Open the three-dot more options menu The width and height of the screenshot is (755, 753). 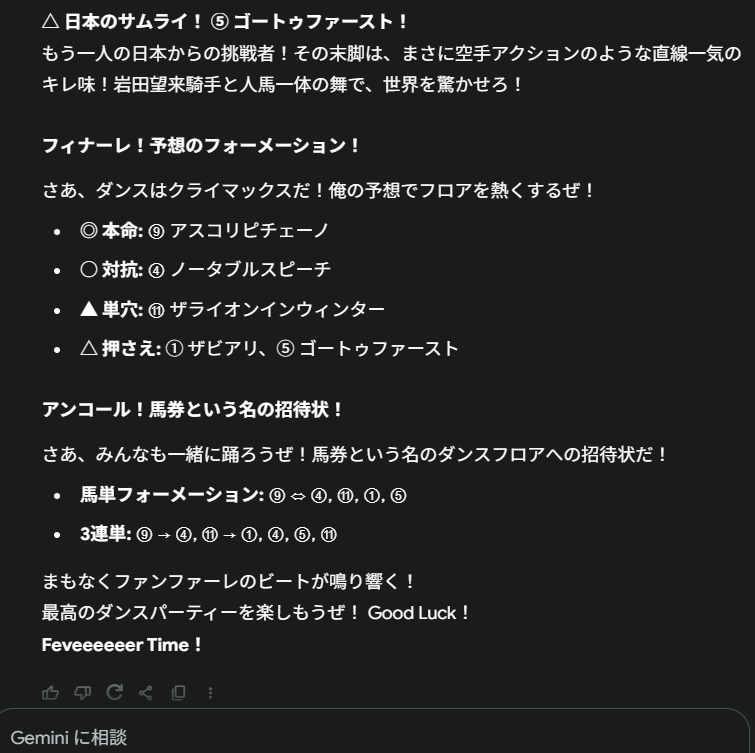coord(210,692)
